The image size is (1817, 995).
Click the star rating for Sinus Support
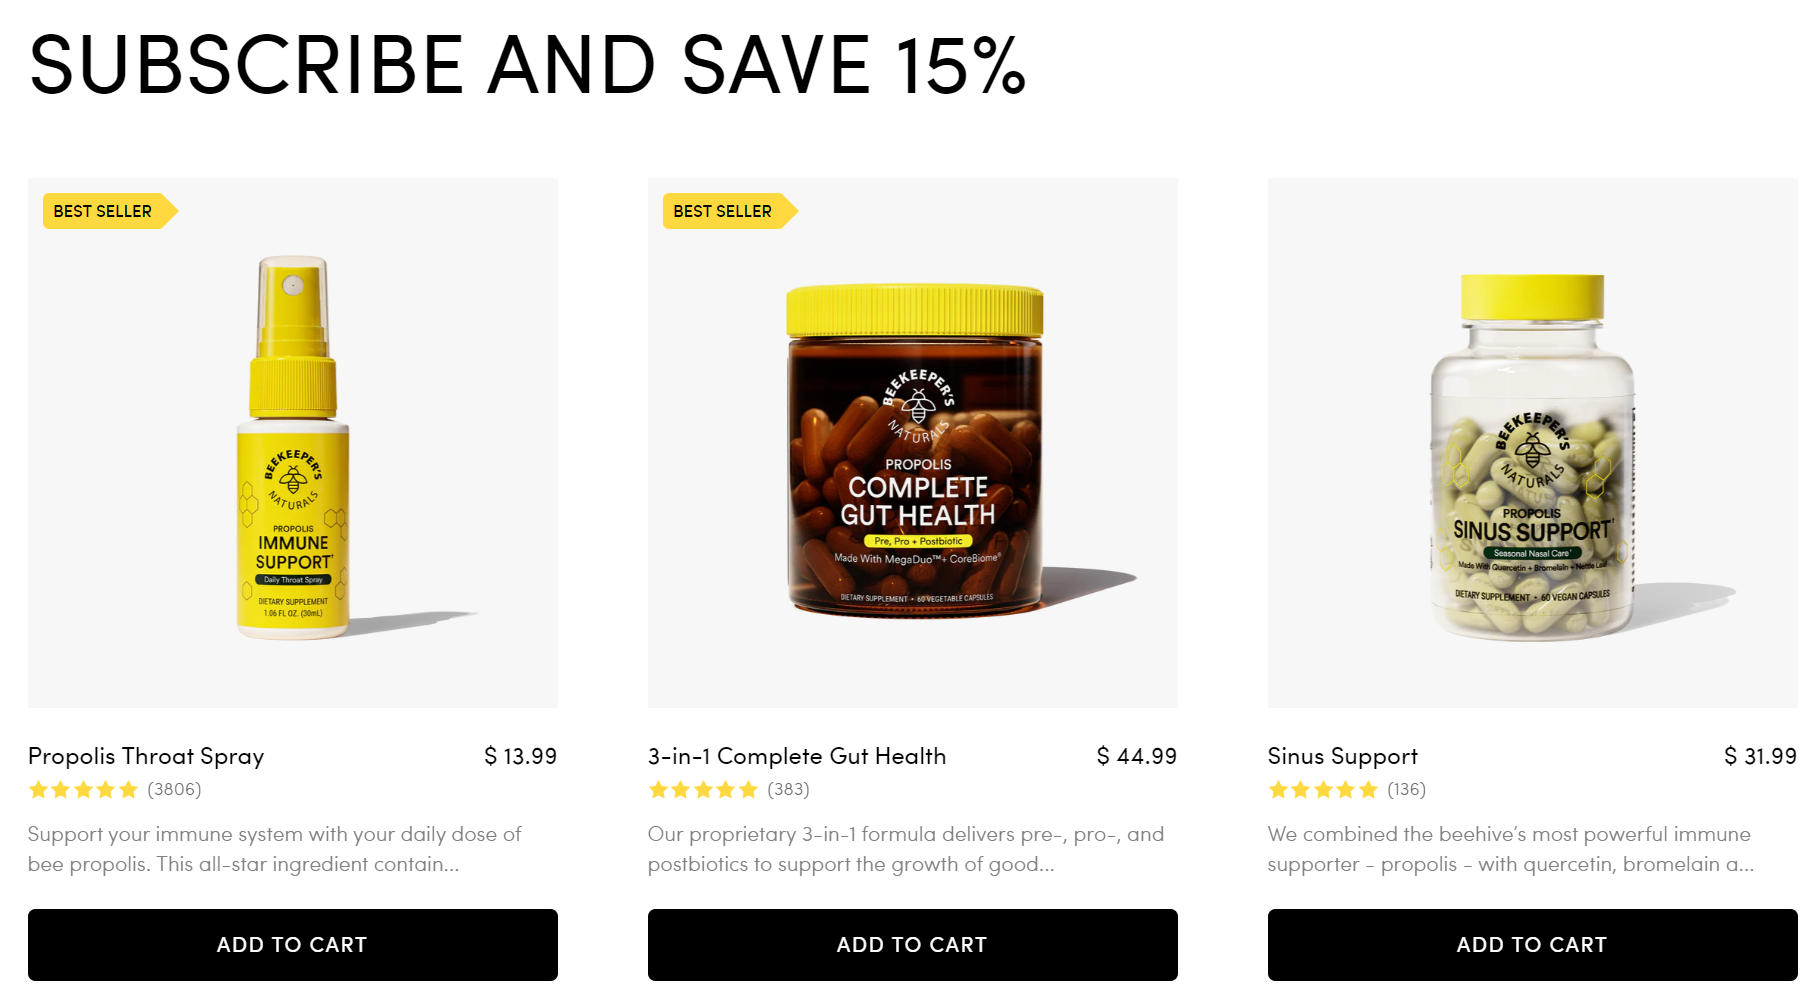pyautogui.click(x=1323, y=790)
